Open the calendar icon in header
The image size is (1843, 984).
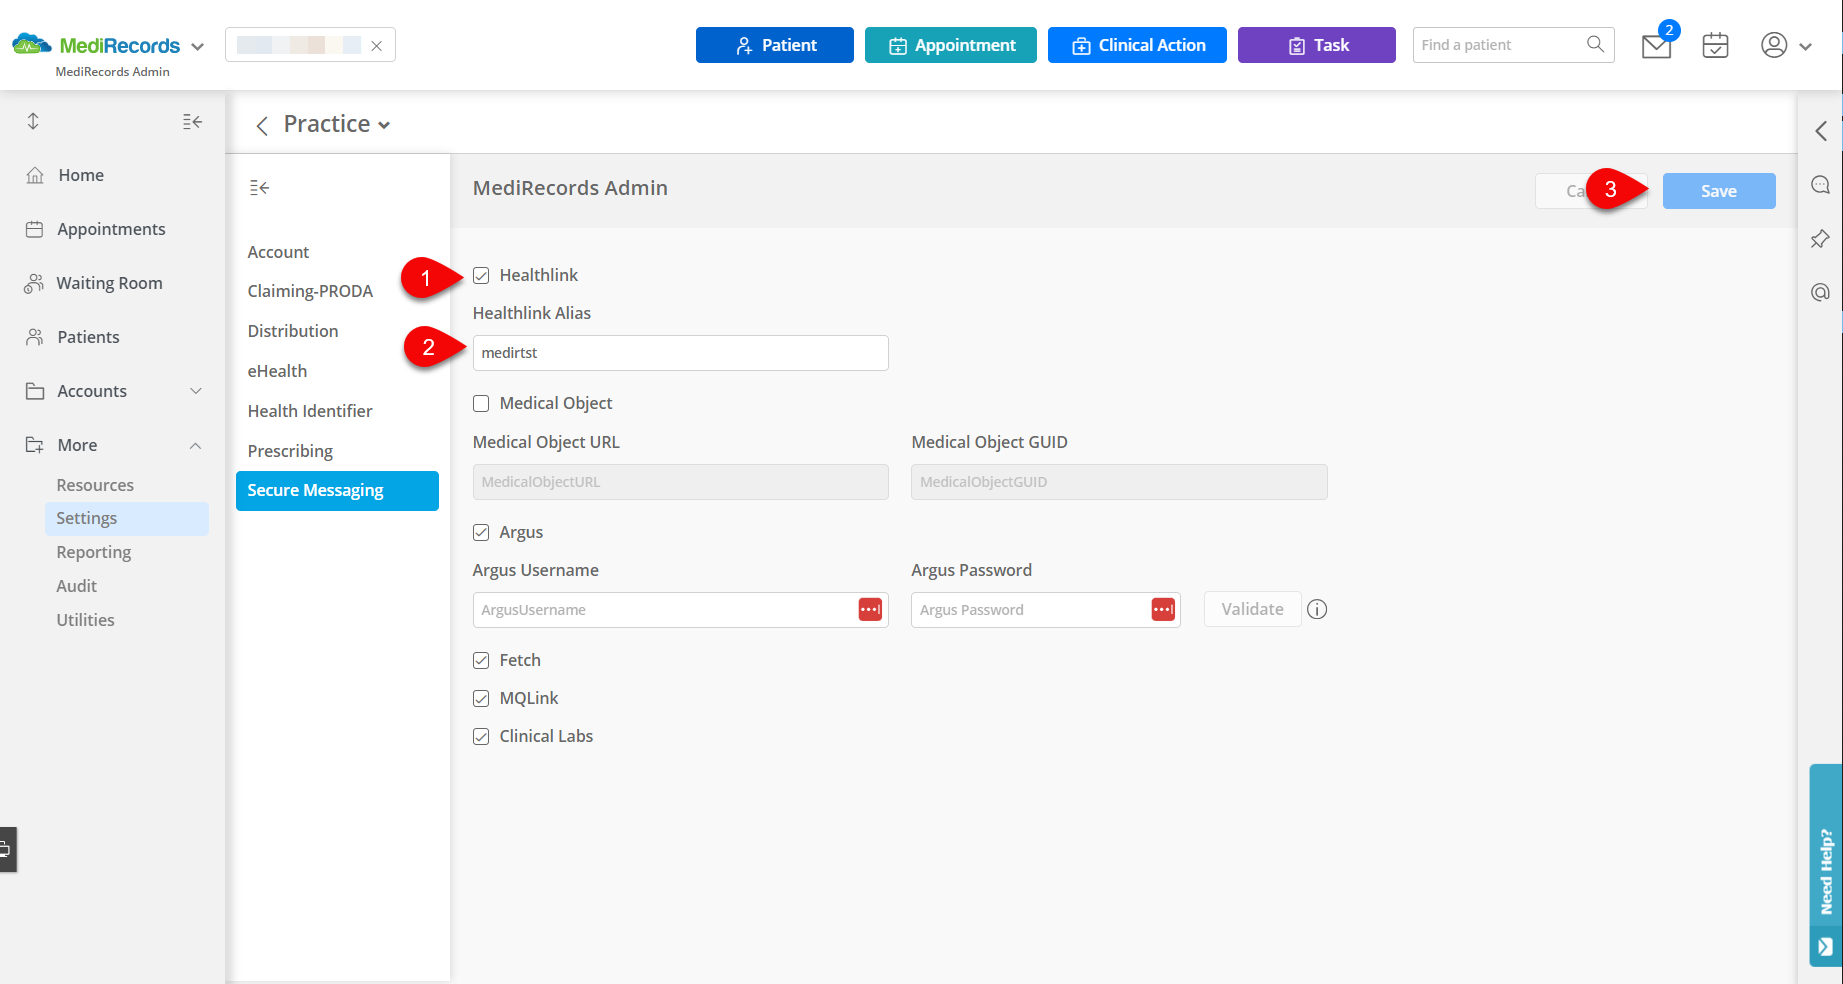[x=1715, y=45]
